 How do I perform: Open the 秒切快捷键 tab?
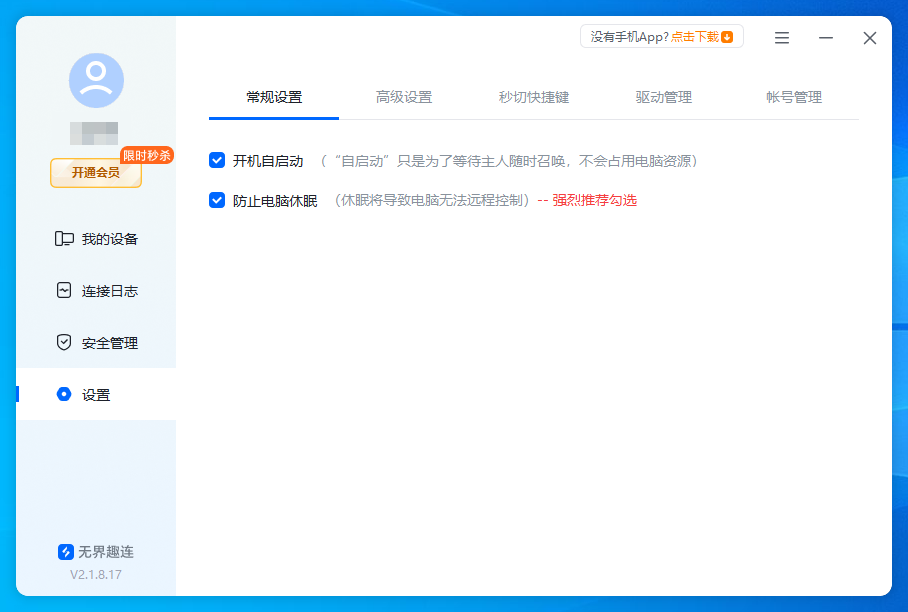click(x=534, y=97)
